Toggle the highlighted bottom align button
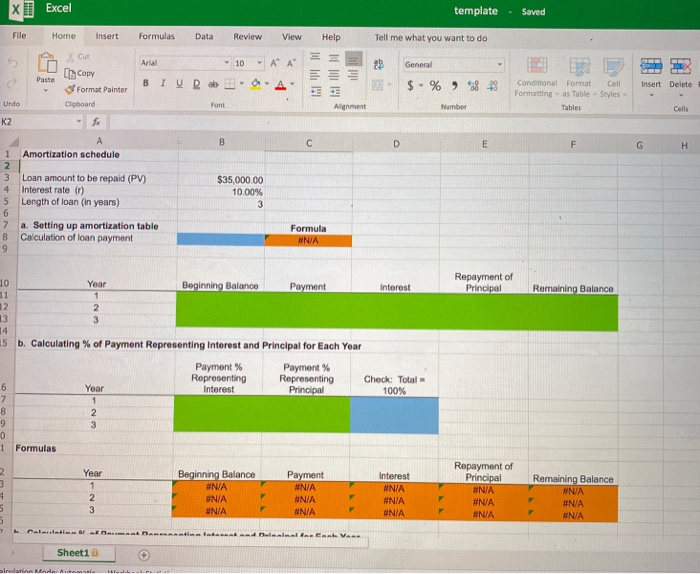 (353, 58)
